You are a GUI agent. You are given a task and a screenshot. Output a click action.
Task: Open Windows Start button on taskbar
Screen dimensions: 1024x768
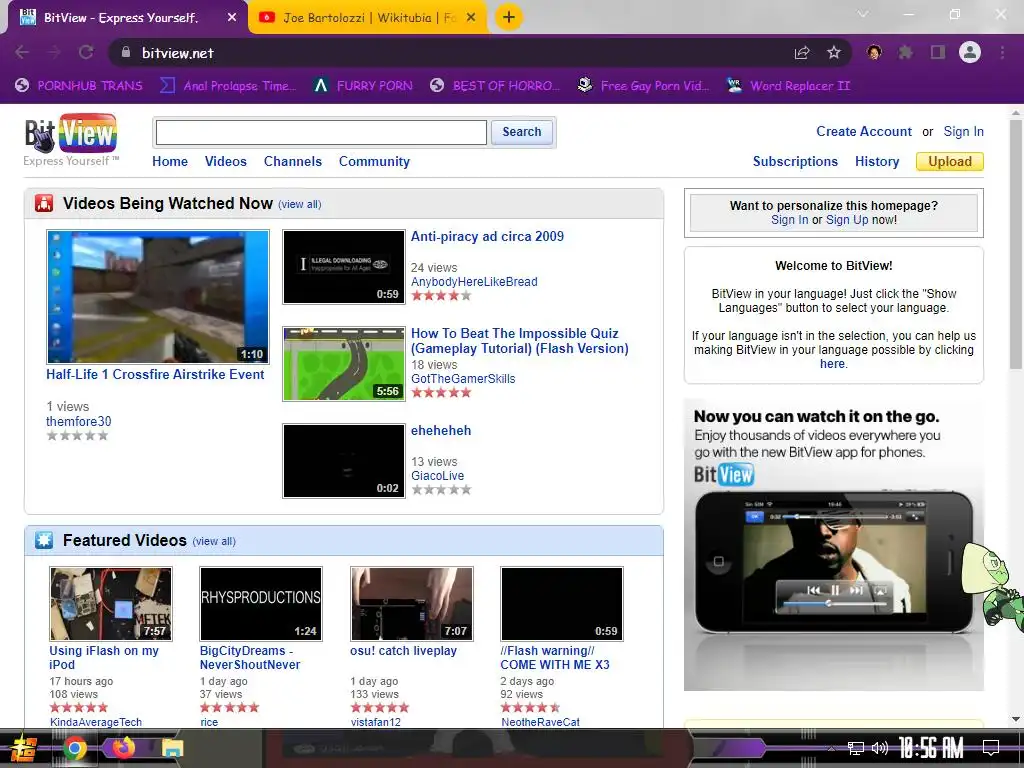(23, 748)
